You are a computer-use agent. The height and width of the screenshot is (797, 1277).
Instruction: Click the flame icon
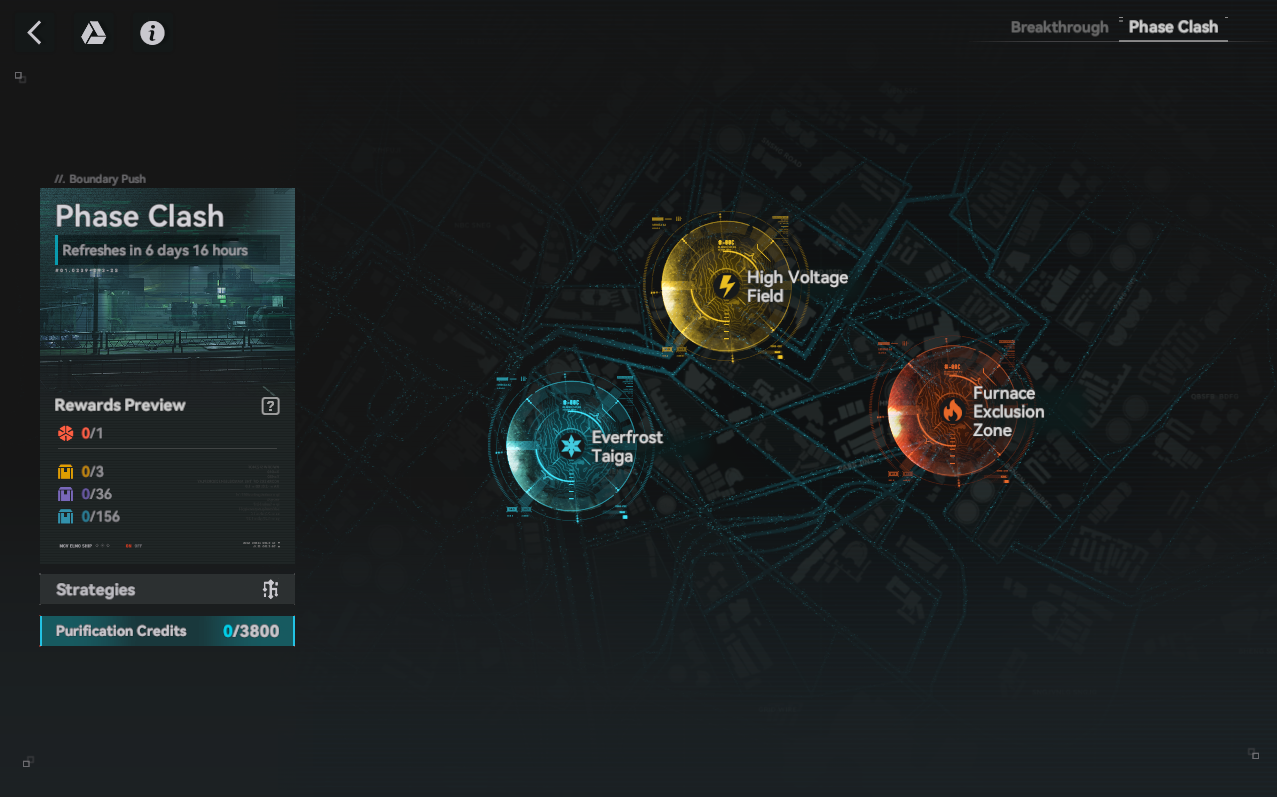point(952,410)
